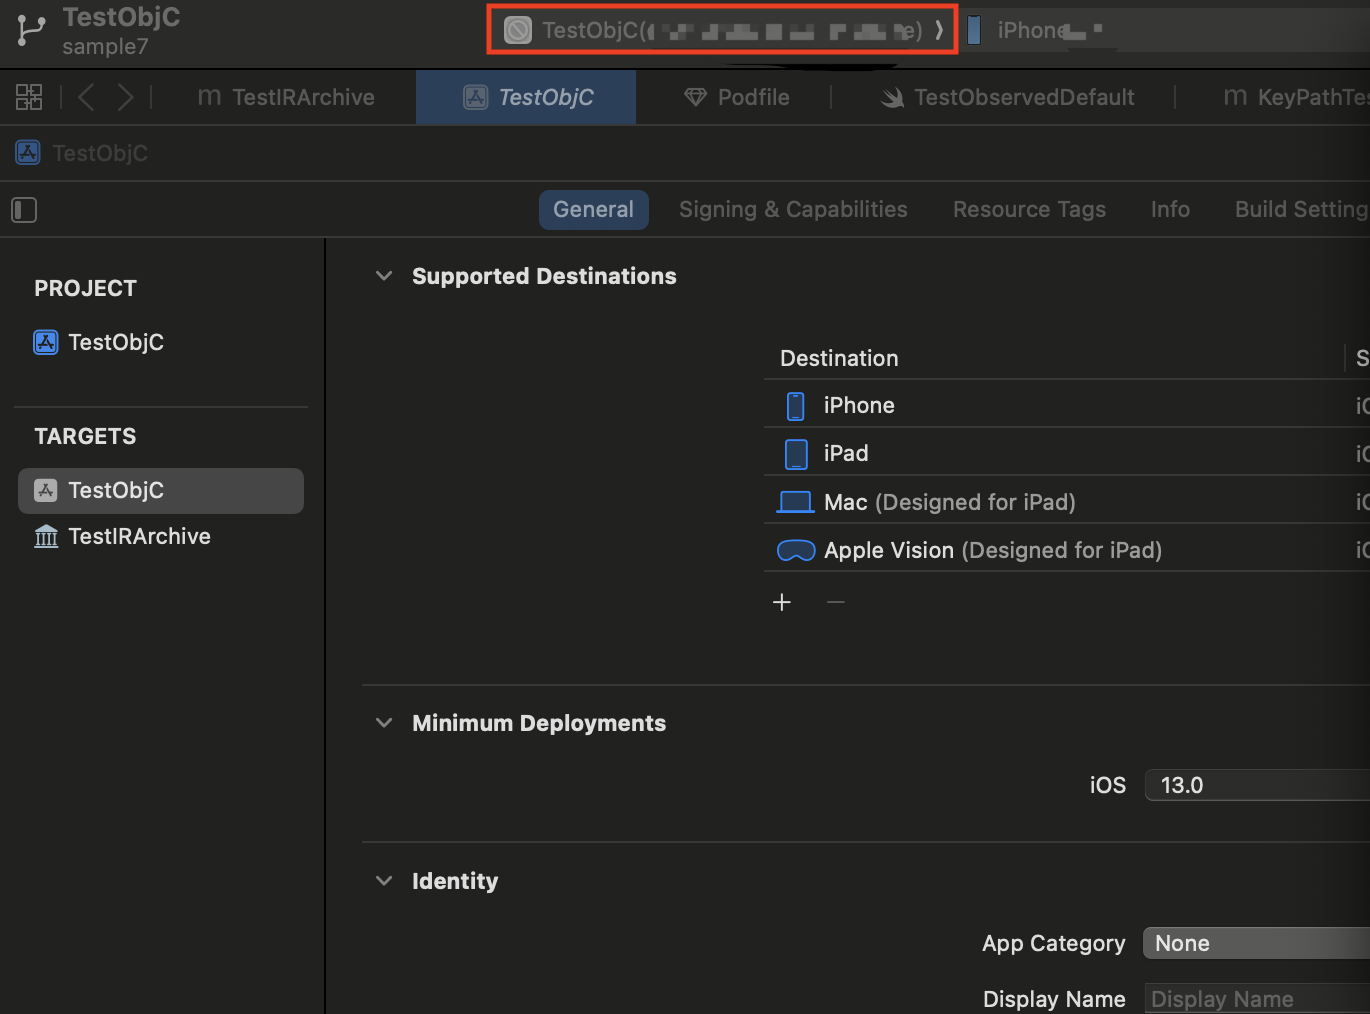
Task: Click the Podfile gem icon in tab
Action: click(x=695, y=97)
